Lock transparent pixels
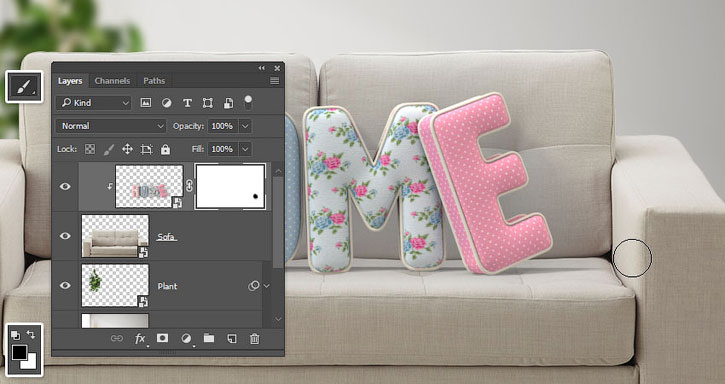The height and width of the screenshot is (384, 725). (90, 149)
